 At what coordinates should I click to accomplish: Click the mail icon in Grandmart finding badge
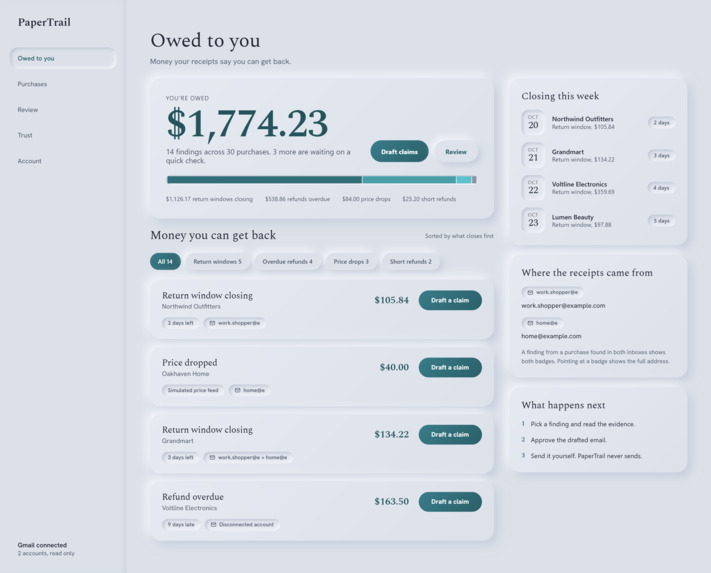[x=212, y=457]
